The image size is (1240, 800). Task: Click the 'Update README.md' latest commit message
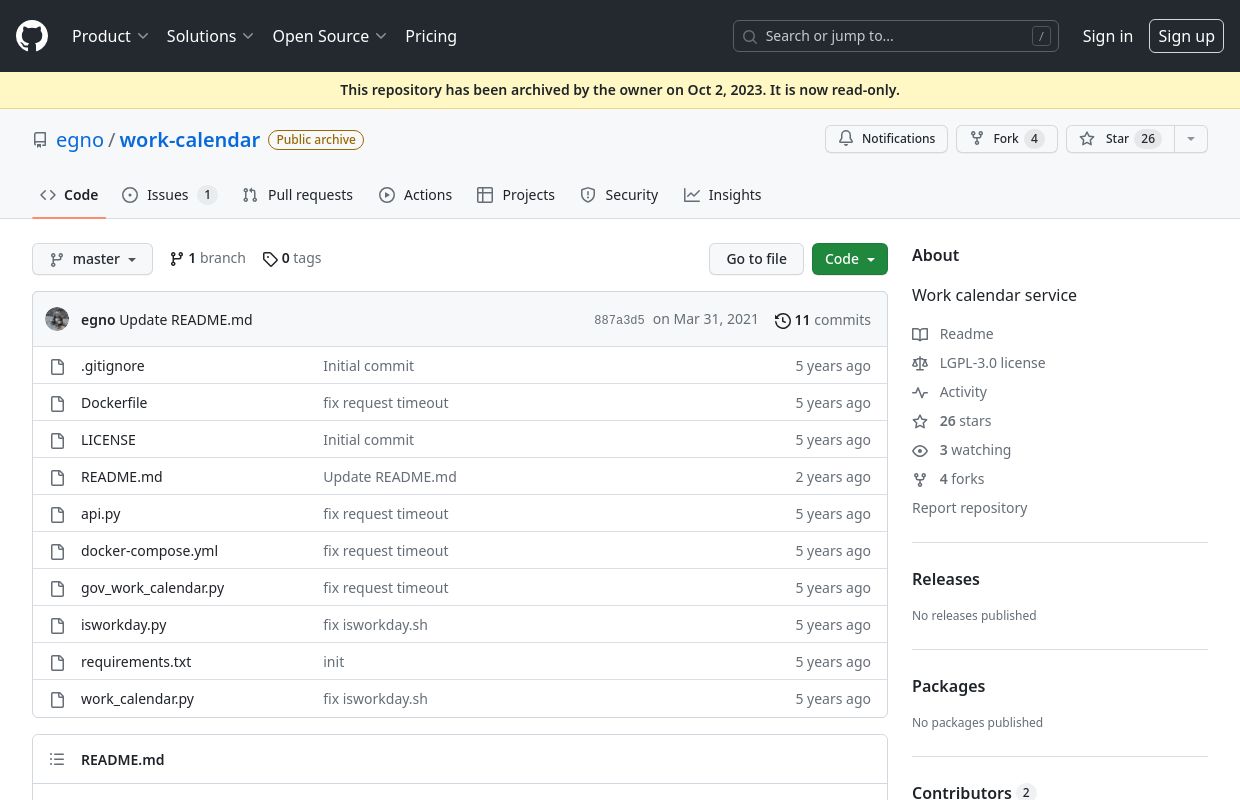pos(186,320)
